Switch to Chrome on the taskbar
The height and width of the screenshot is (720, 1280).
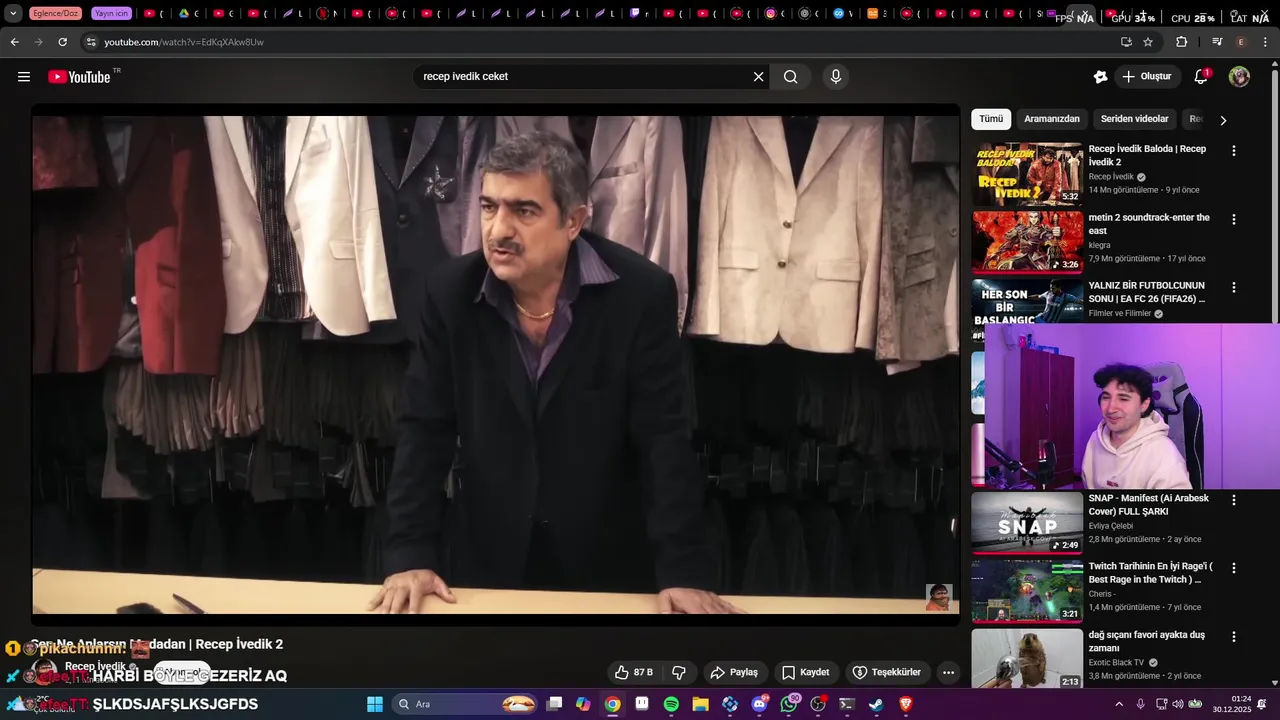pyautogui.click(x=612, y=704)
